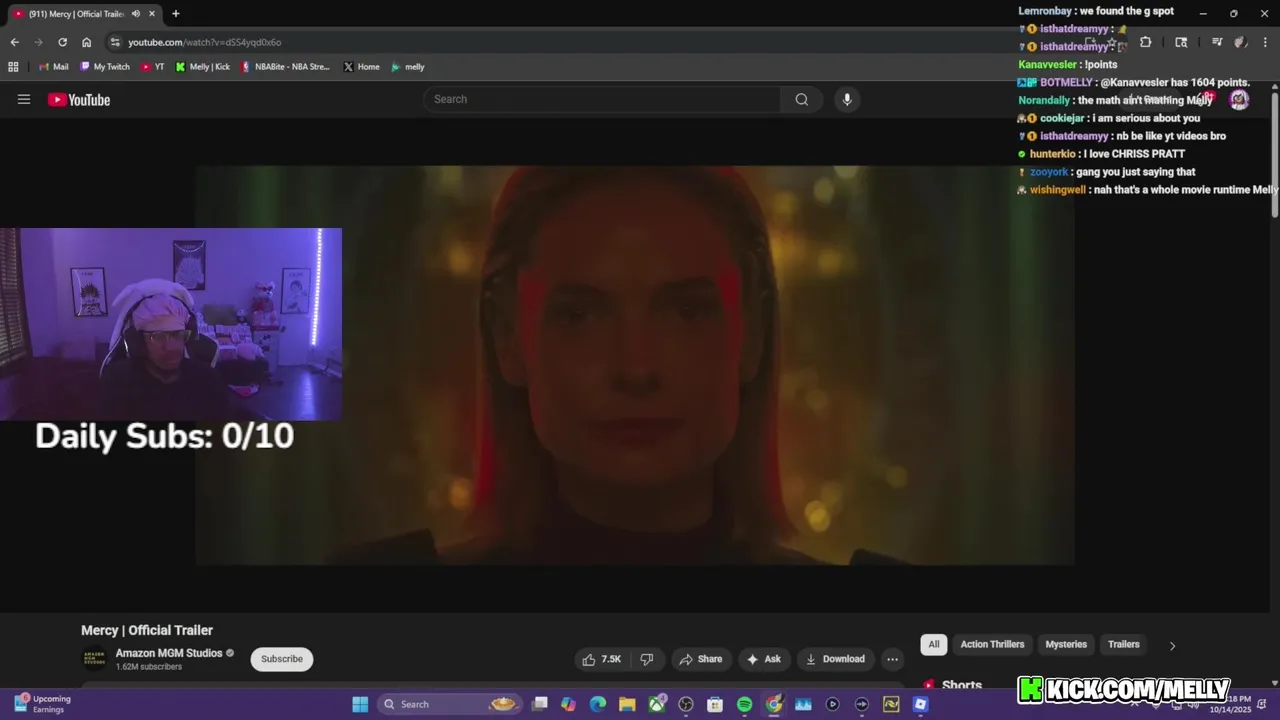
Task: Open the melly bookmark
Action: [408, 67]
